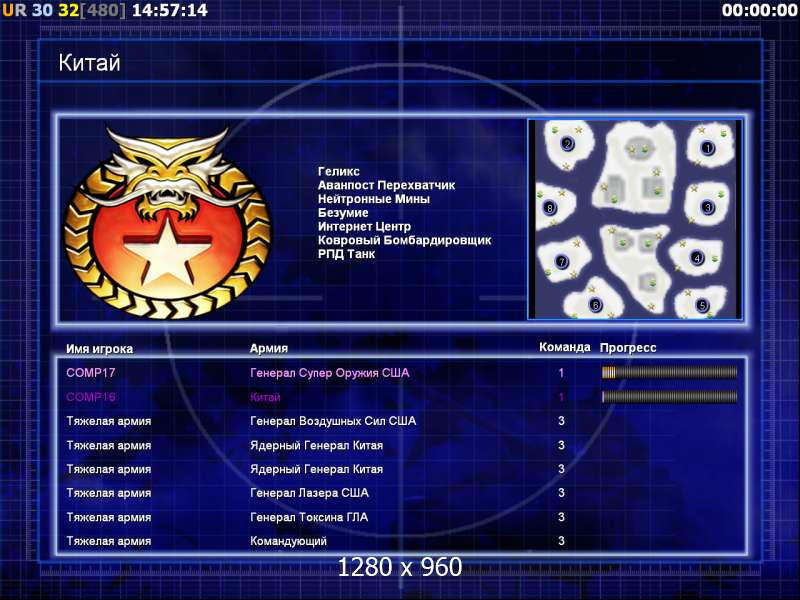
Task: Click the Имя игрока column header
Action: pyautogui.click(x=99, y=349)
